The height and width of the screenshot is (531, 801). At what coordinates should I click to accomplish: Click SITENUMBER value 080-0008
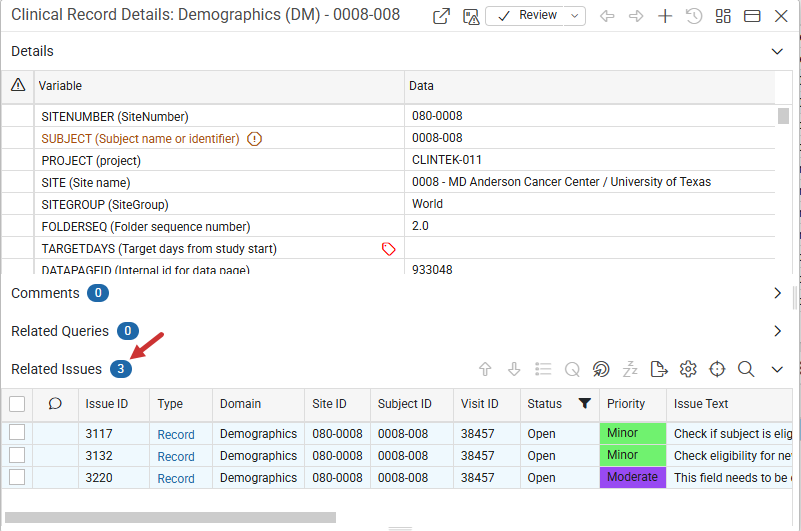pyautogui.click(x=437, y=116)
